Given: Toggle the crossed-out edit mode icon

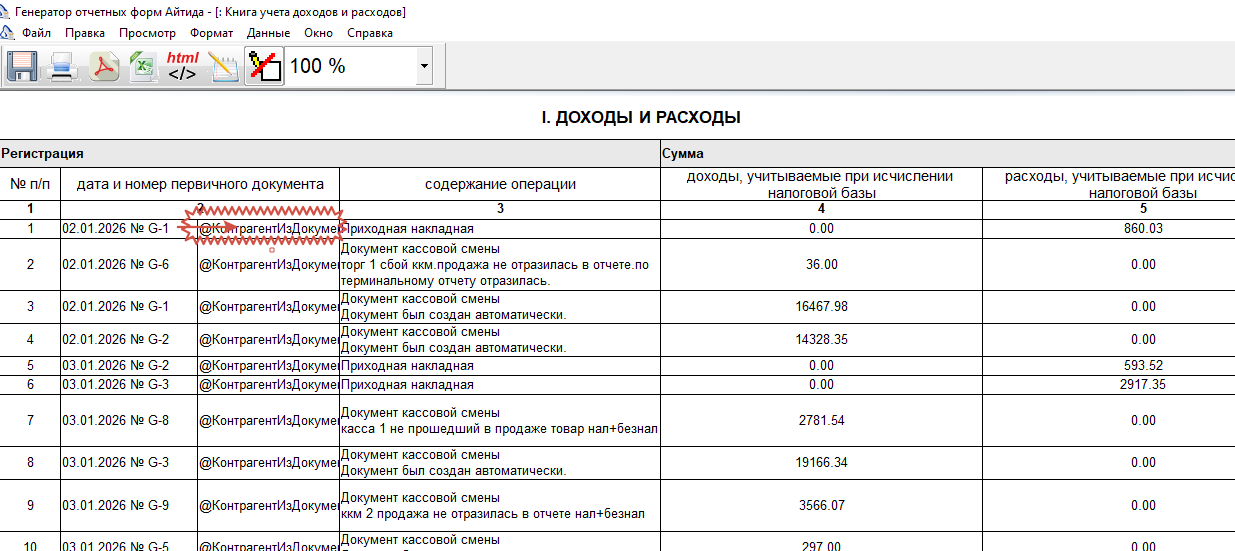Looking at the screenshot, I should [264, 67].
